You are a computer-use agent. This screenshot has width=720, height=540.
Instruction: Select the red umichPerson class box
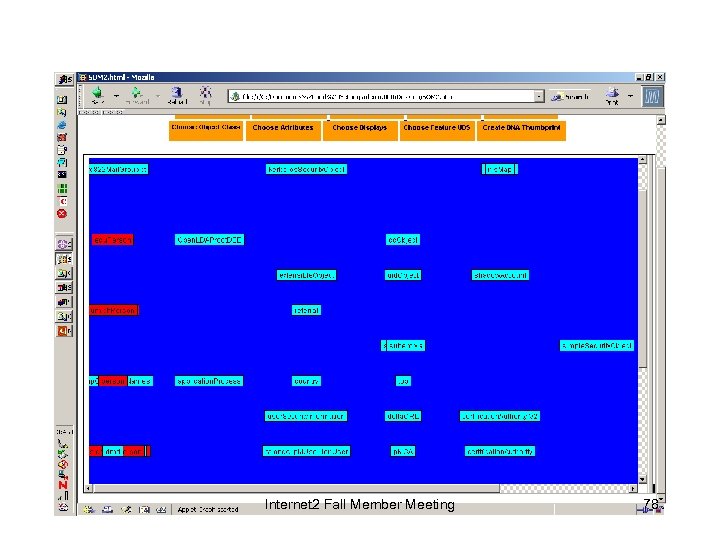[x=113, y=310]
